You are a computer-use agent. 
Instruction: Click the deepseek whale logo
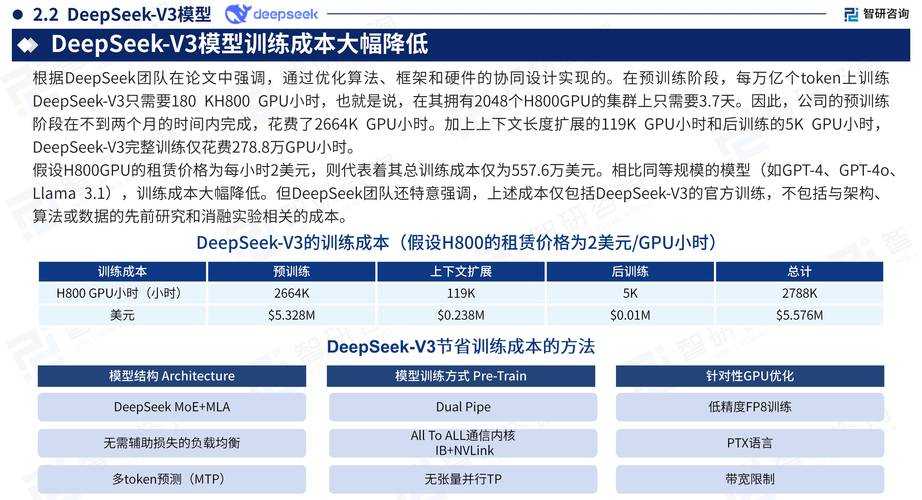[x=238, y=14]
